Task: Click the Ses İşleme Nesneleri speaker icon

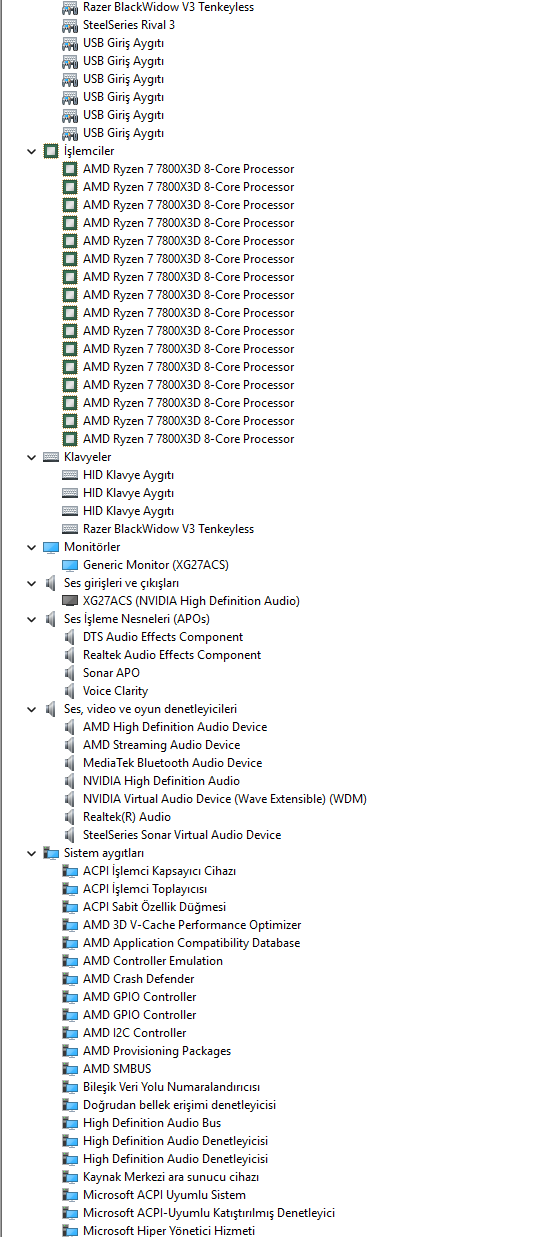Action: 51,619
